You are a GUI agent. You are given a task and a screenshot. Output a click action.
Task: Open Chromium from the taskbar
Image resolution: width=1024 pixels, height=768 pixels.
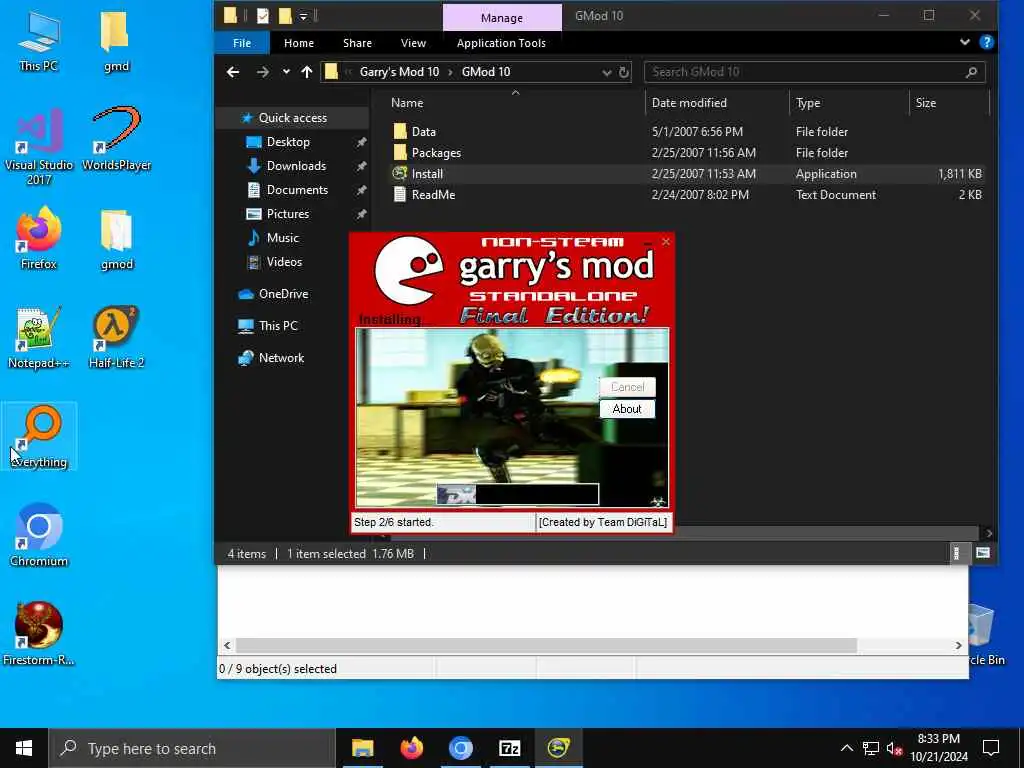(460, 748)
